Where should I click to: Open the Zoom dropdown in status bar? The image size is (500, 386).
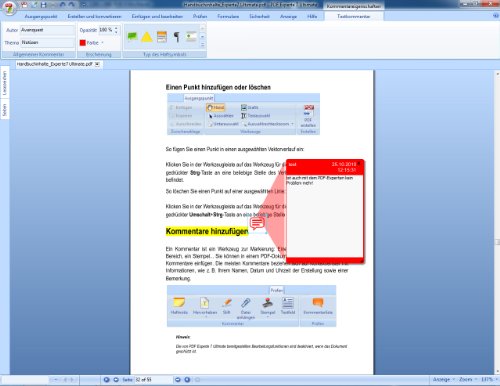468,379
